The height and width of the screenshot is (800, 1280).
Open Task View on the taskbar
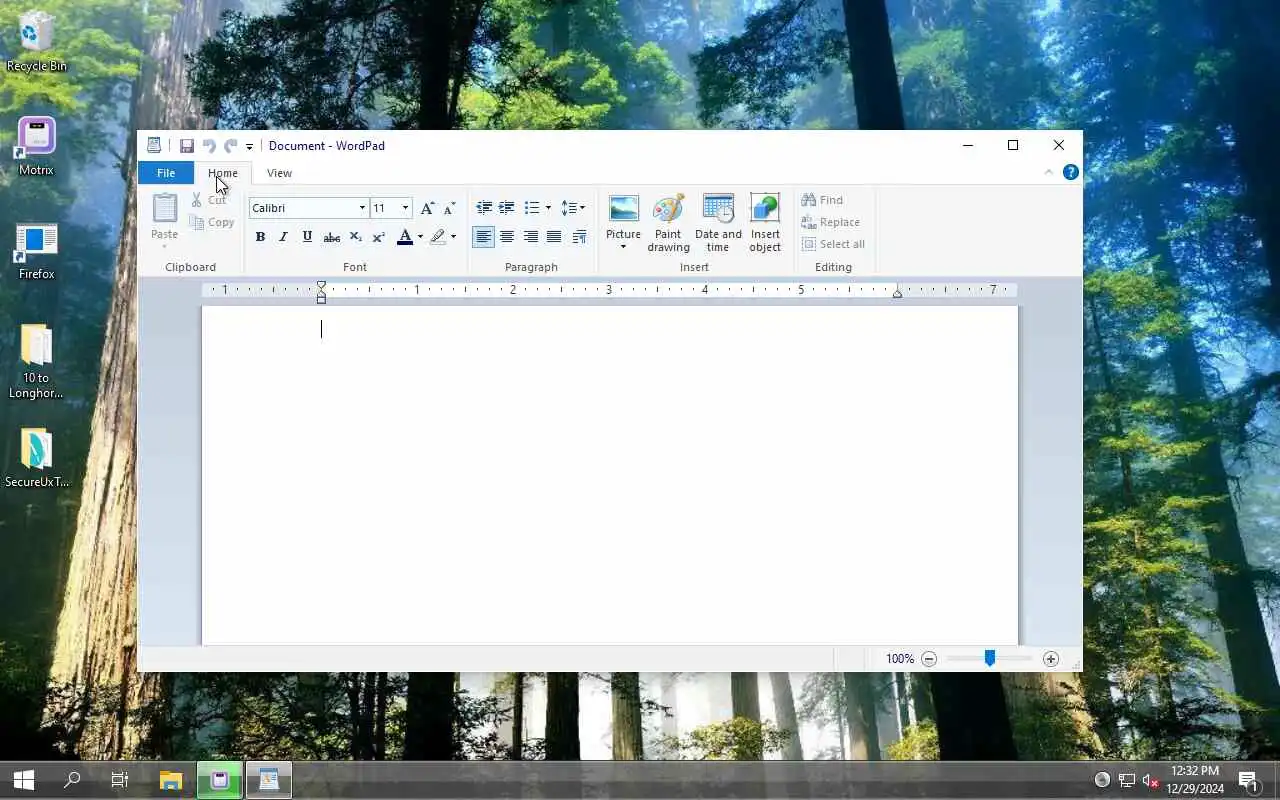click(x=120, y=780)
